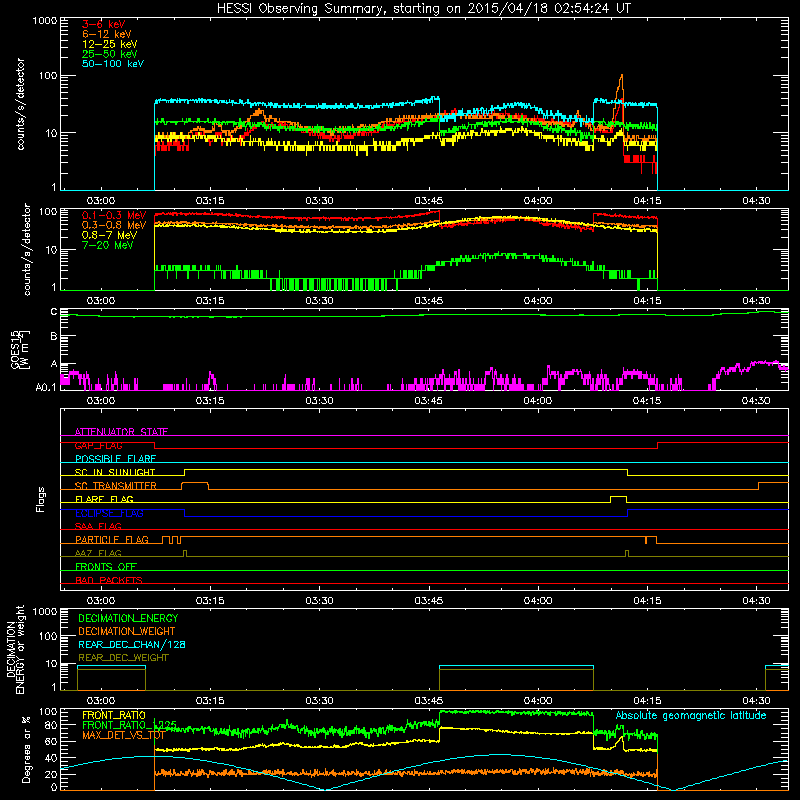Click the MAX_DET_VS_TOT legend entry
The image size is (800, 800).
point(124,736)
